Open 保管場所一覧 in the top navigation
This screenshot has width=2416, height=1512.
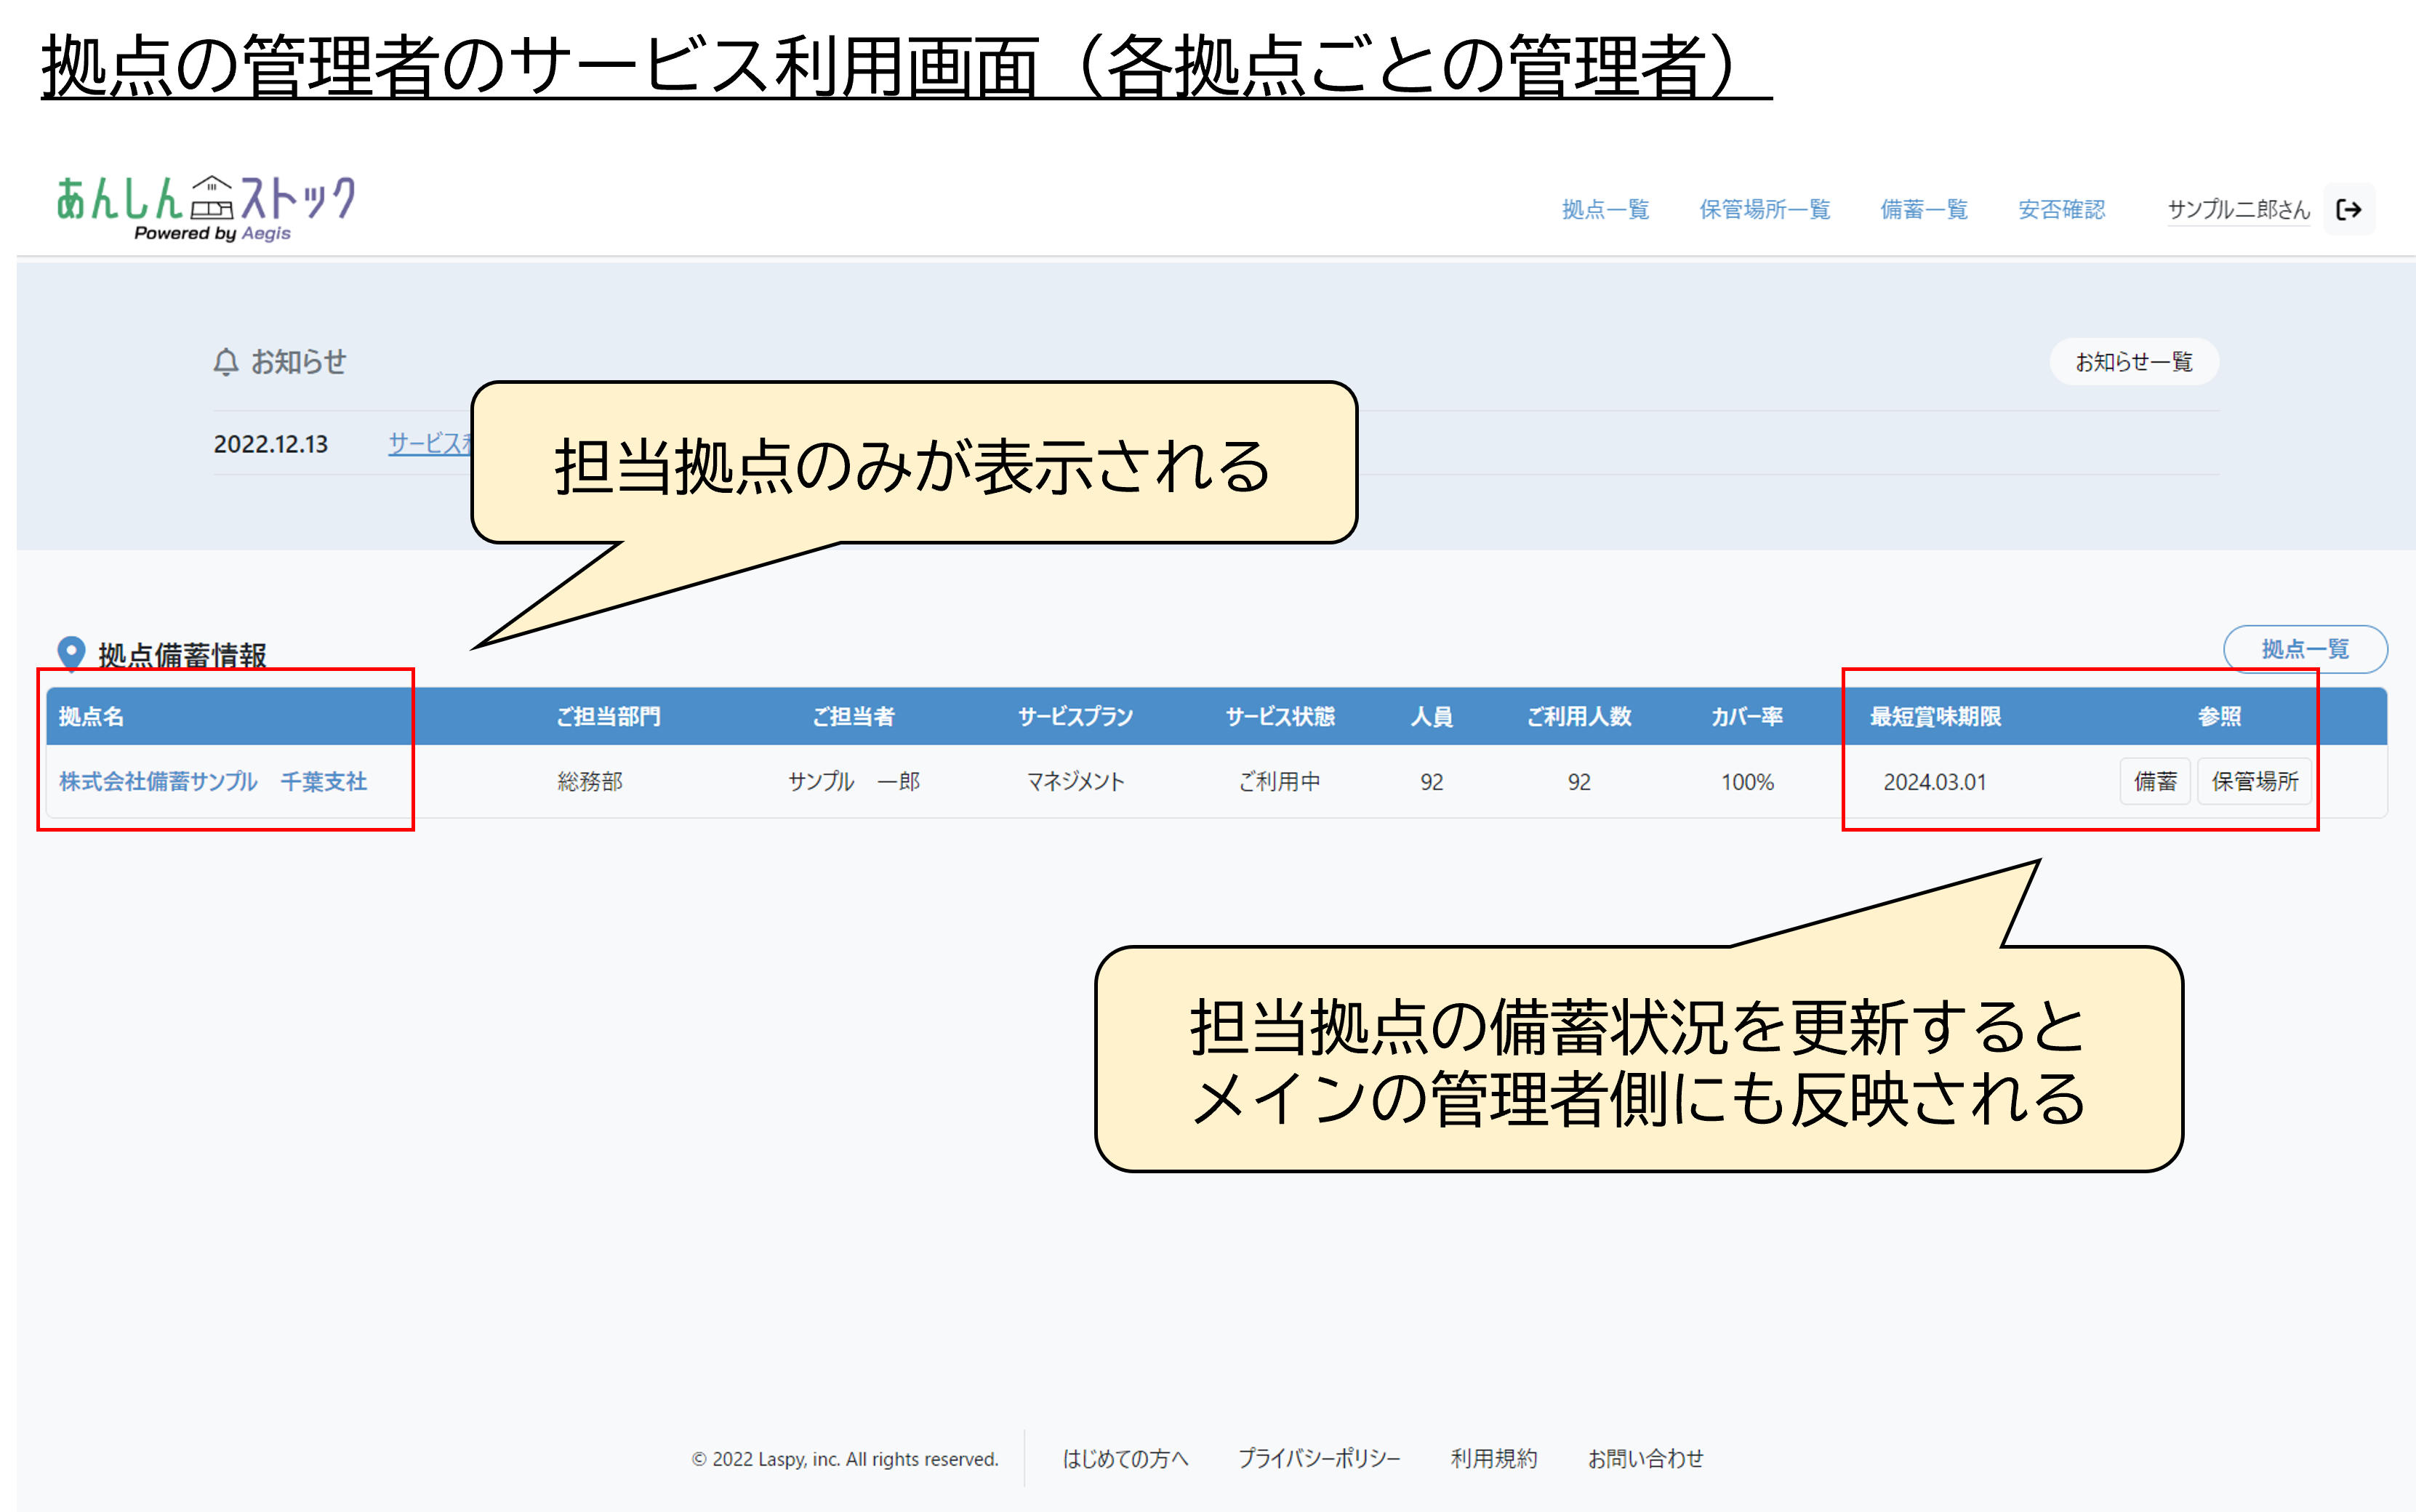(1764, 209)
